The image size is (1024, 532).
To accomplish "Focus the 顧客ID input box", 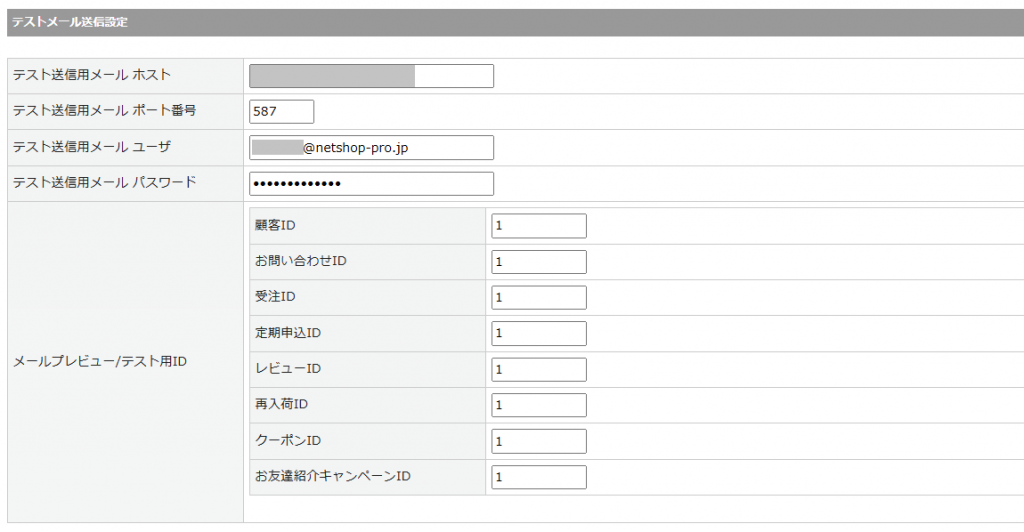I will [x=538, y=226].
